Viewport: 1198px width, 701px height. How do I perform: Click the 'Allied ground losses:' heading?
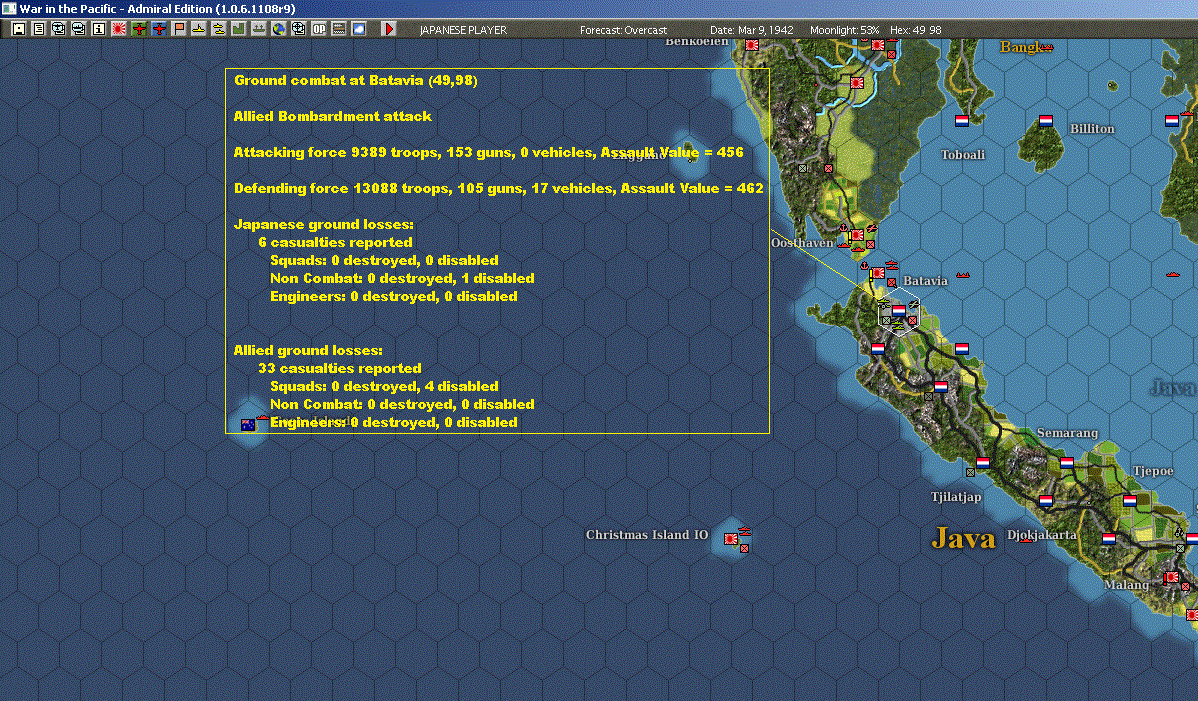point(308,350)
